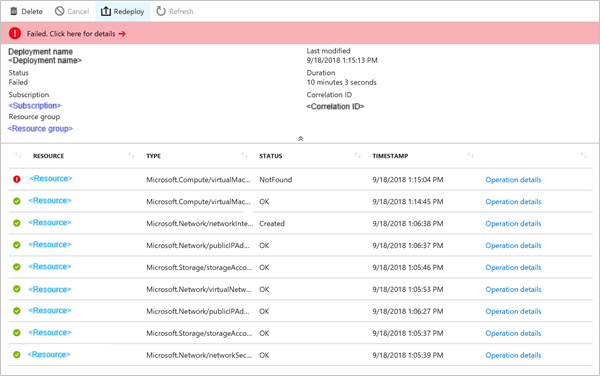The image size is (600, 376).
Task: Click the green check icon on the 1:06:27 PM row
Action: [x=17, y=311]
